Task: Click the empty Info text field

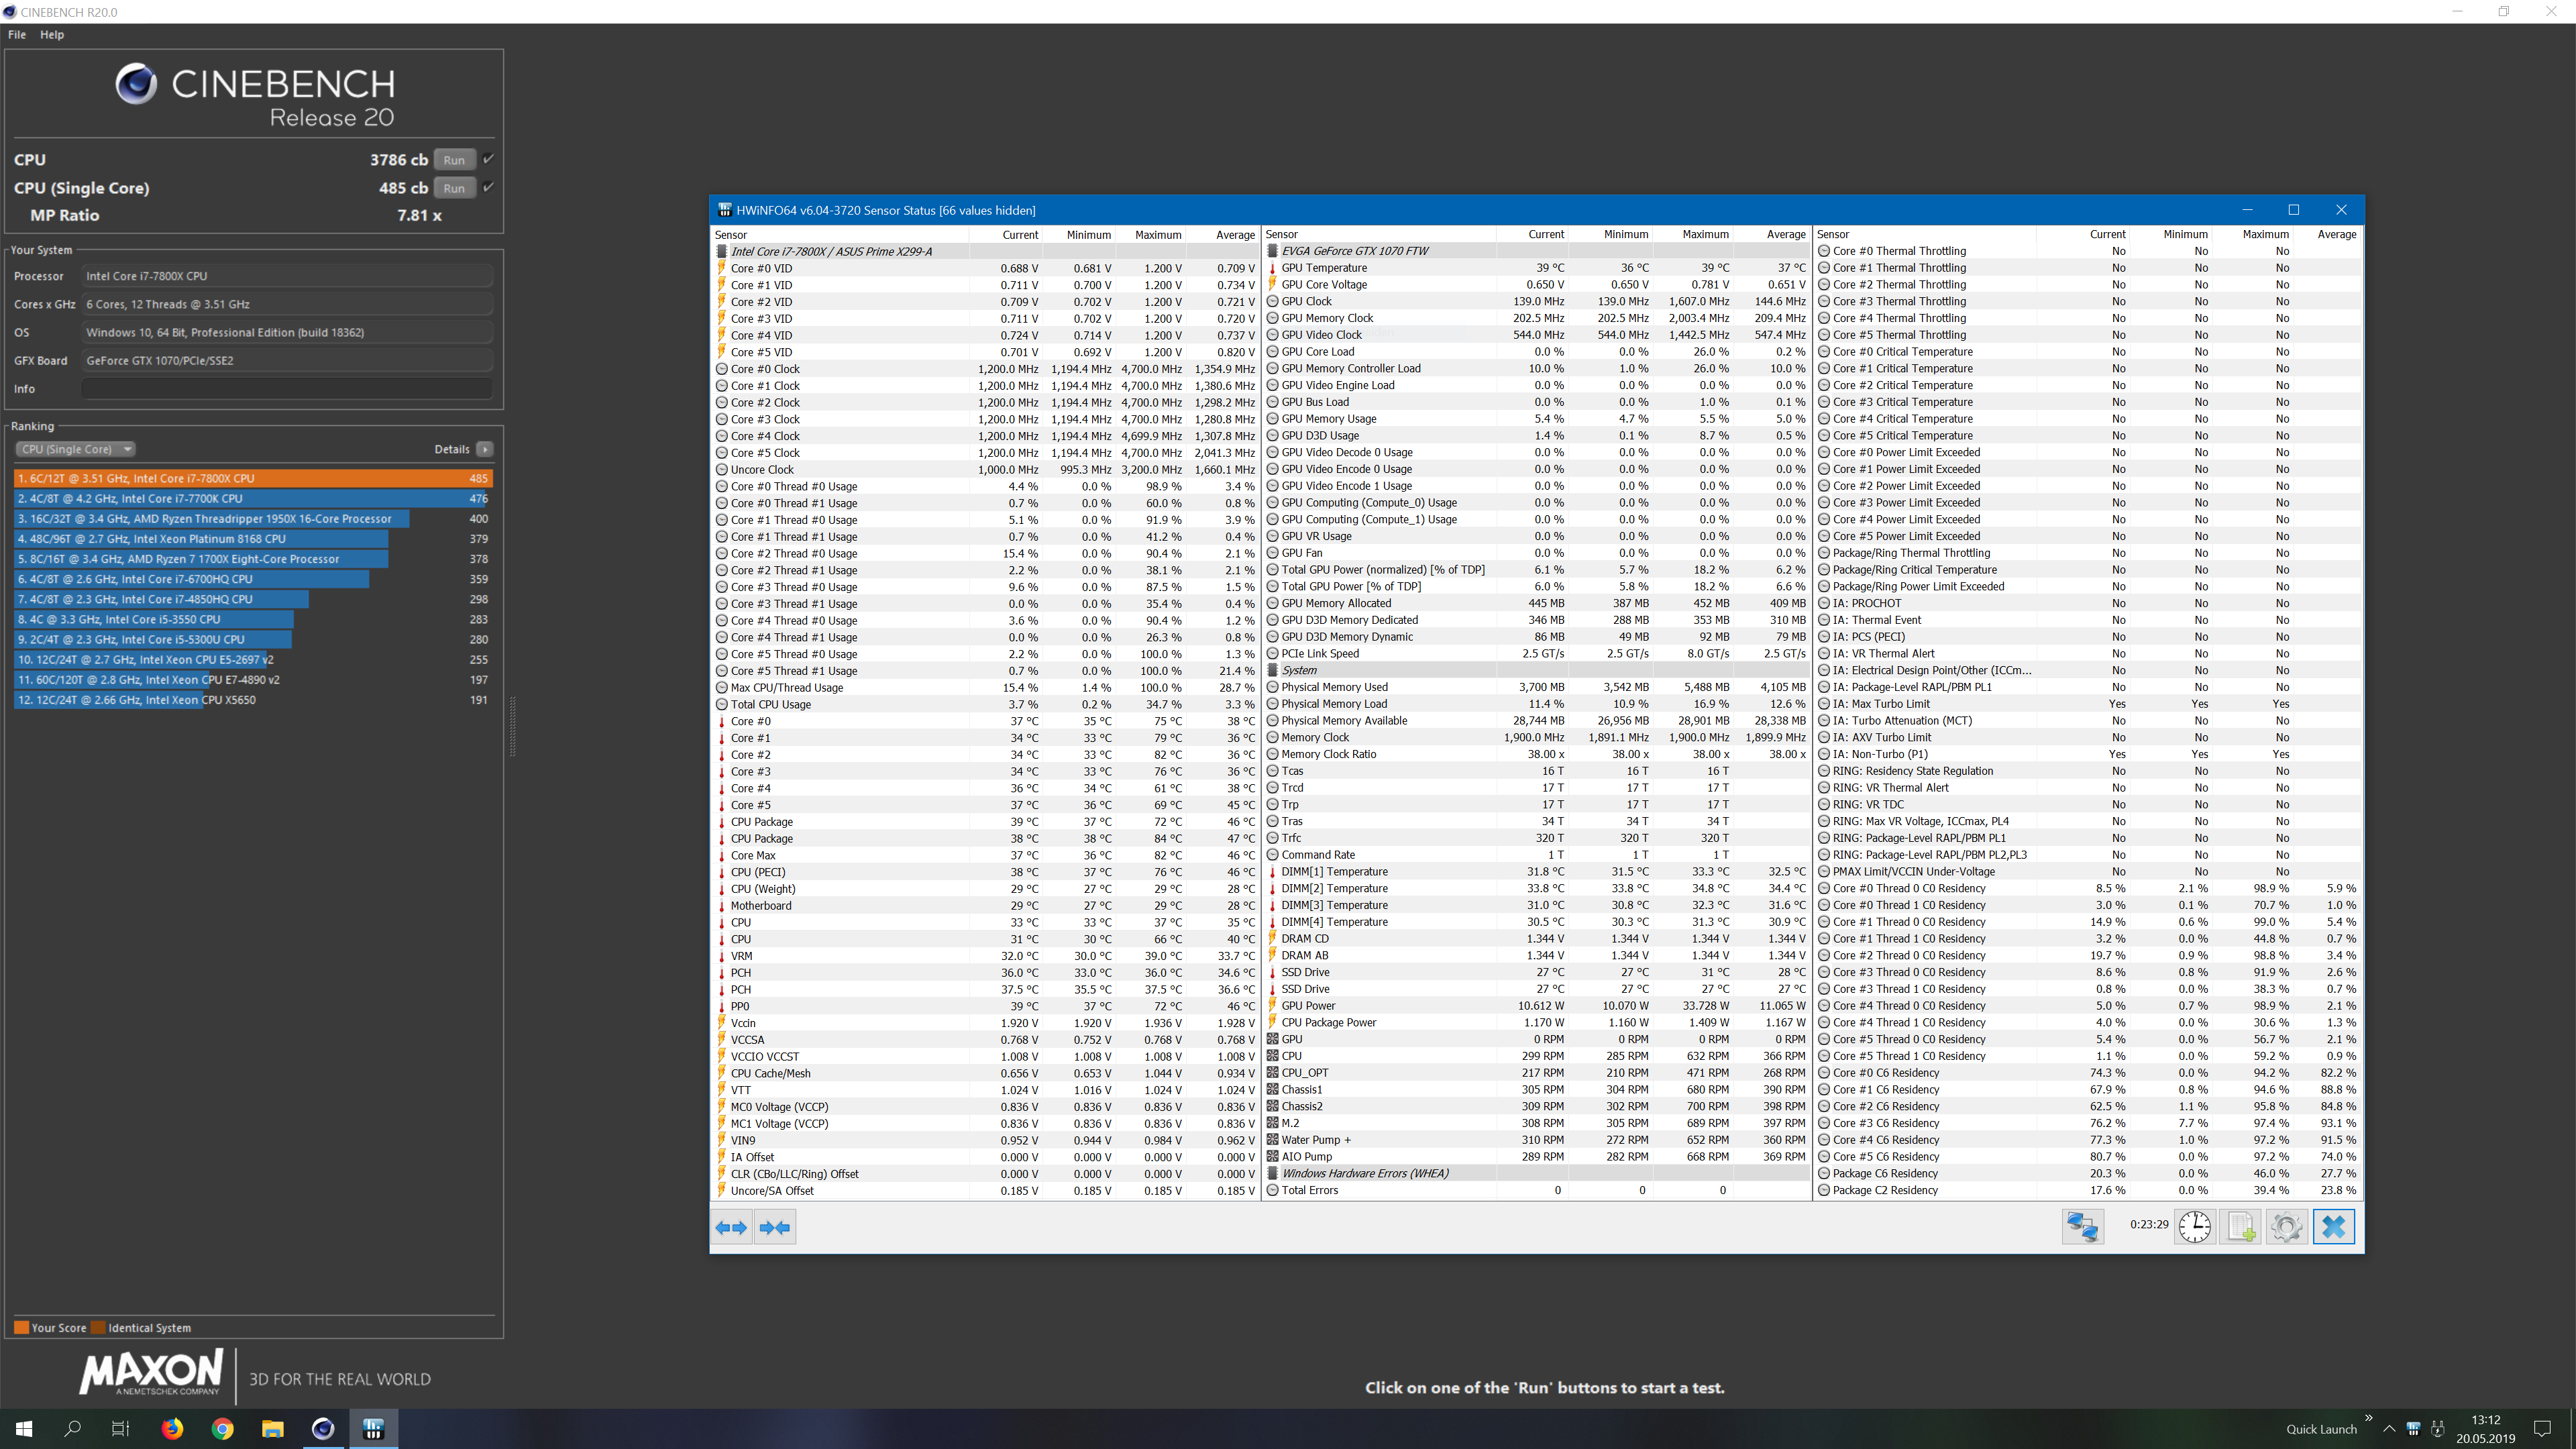Action: (286, 389)
